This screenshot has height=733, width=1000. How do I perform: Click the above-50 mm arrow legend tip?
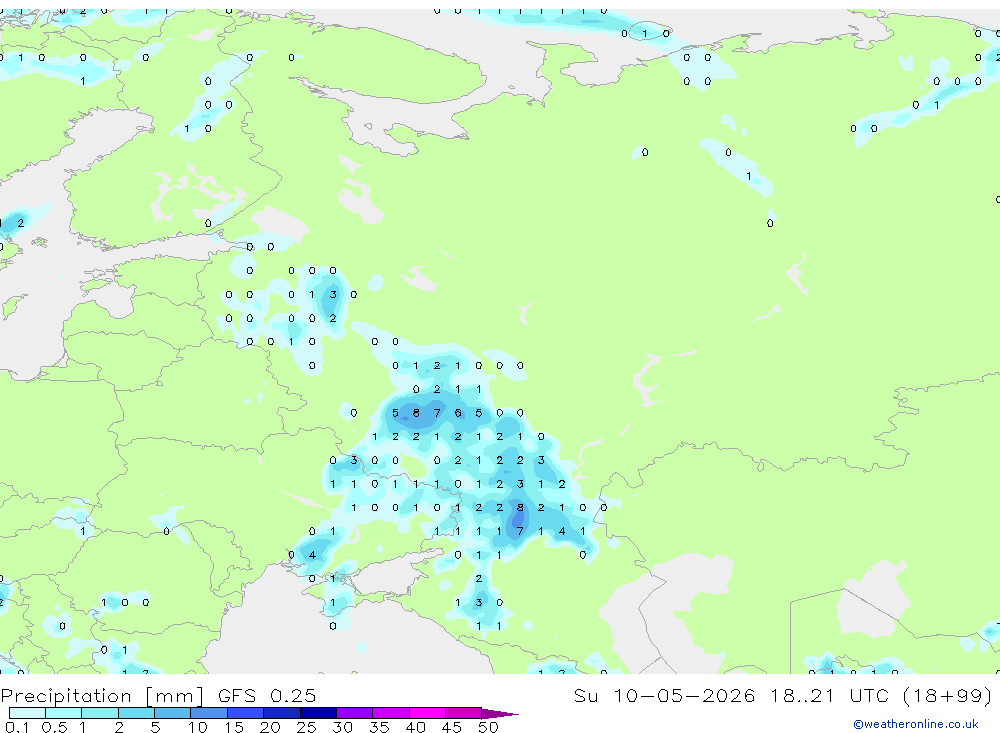pos(500,714)
